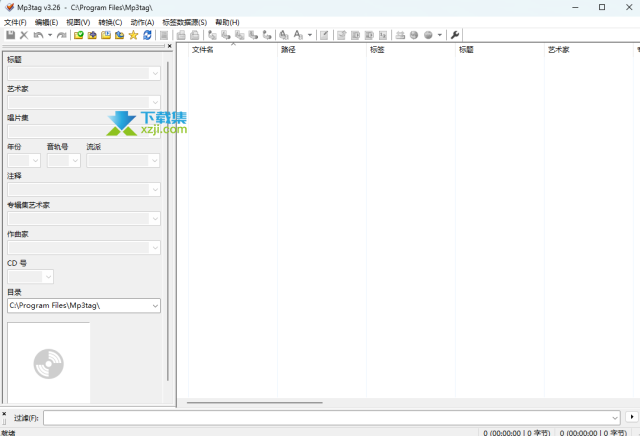The height and width of the screenshot is (436, 640).
Task: Click the album cover art placeholder
Action: pos(49,363)
